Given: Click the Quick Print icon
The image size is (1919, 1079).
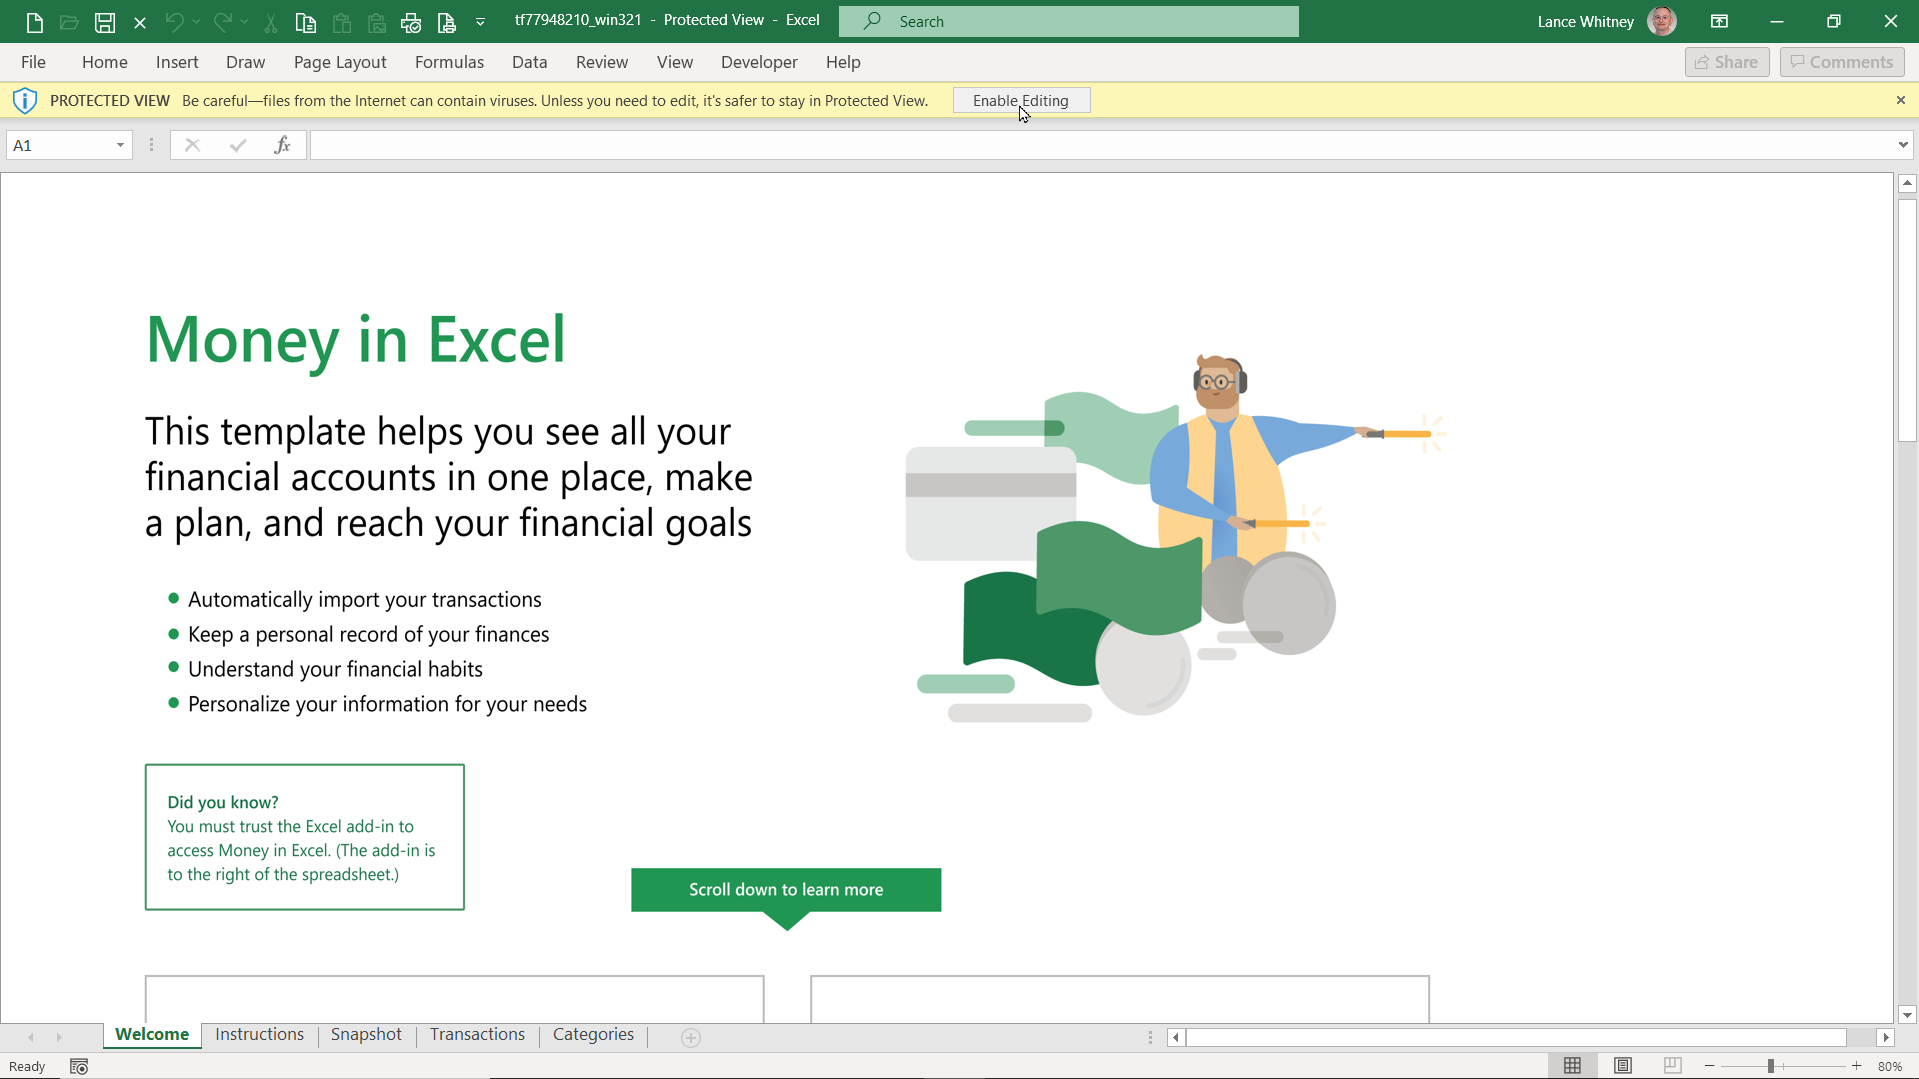Looking at the screenshot, I should [x=411, y=21].
